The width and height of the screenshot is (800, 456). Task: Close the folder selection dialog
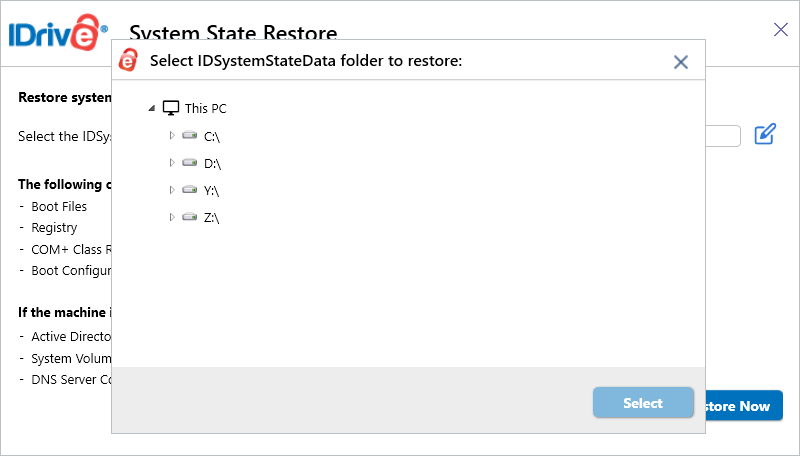click(x=681, y=62)
